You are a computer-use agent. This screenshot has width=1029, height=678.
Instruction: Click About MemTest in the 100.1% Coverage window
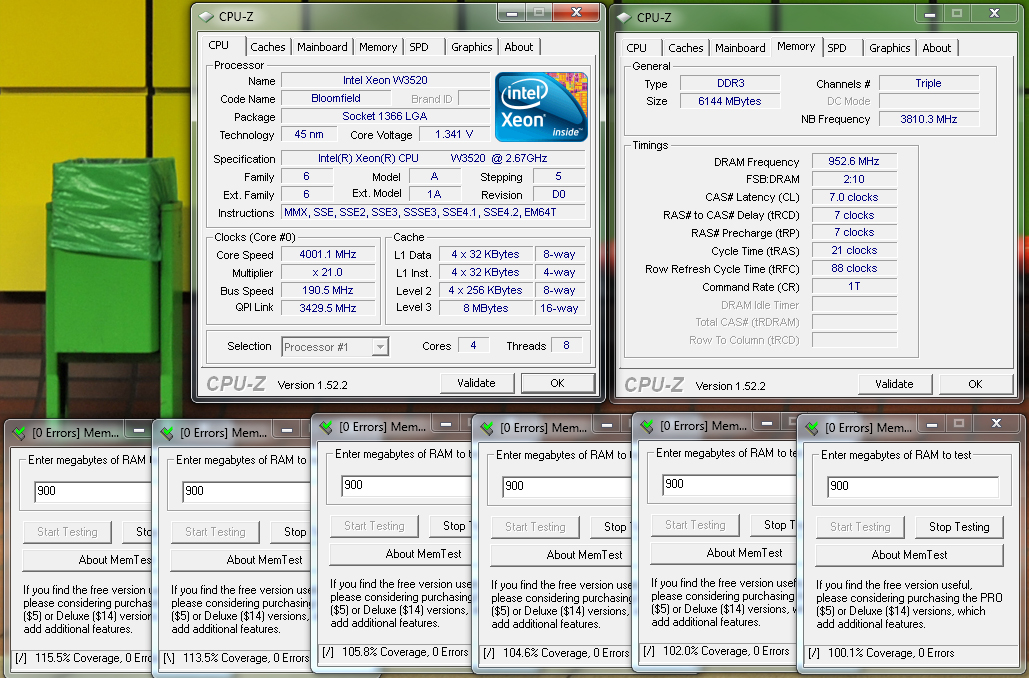point(909,555)
